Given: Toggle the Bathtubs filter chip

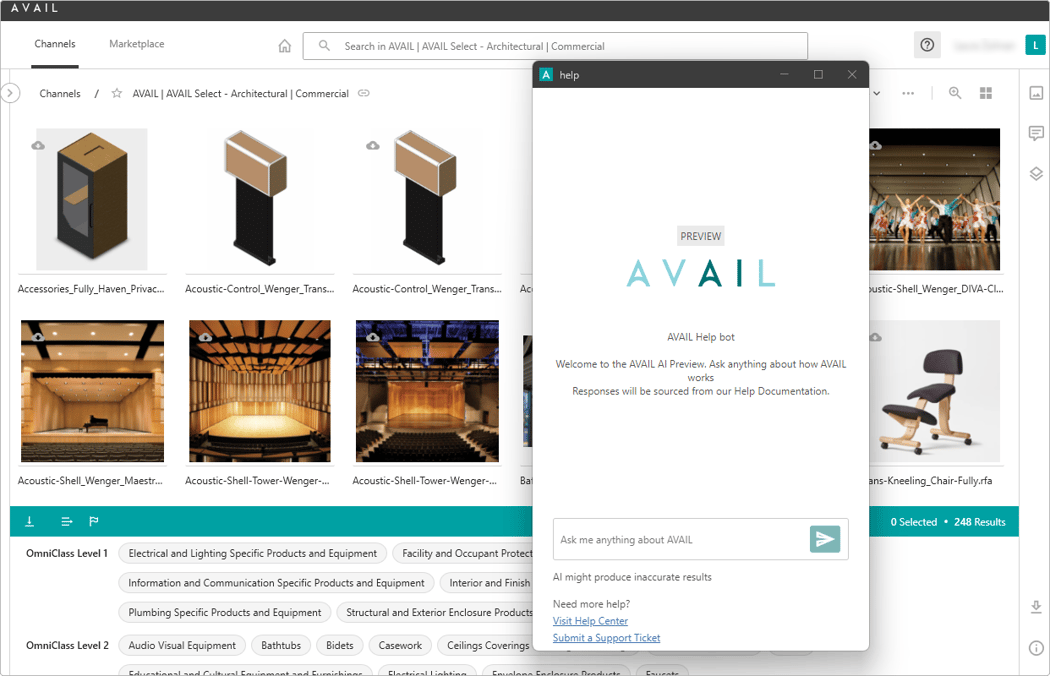Looking at the screenshot, I should [x=281, y=645].
